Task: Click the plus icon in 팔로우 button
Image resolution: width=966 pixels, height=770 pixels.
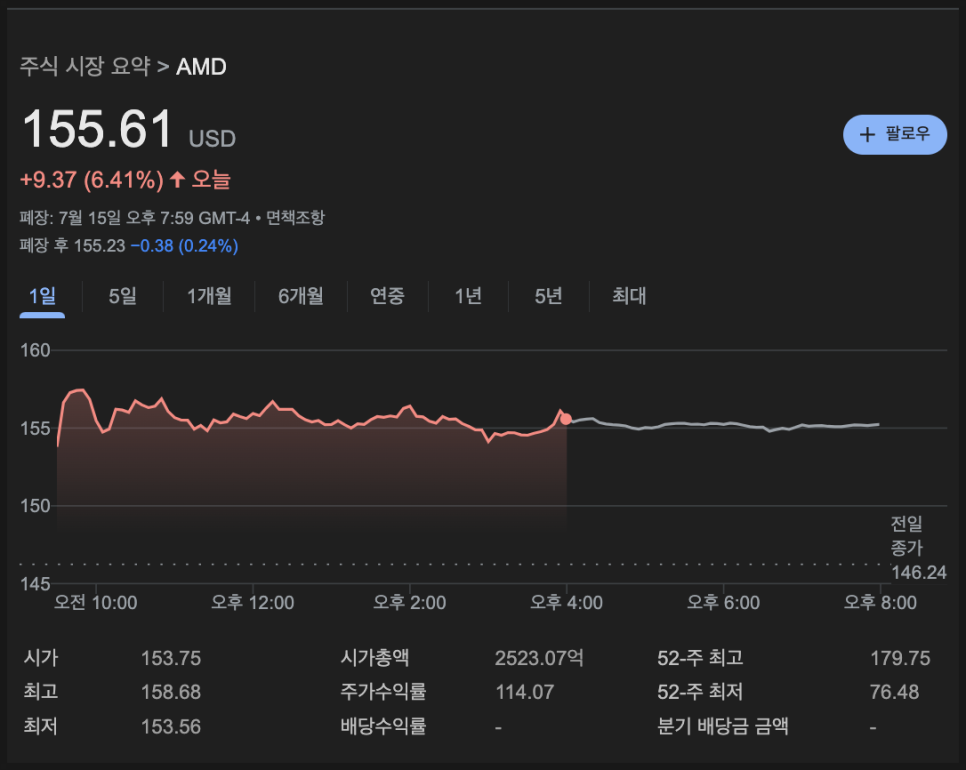Action: [x=867, y=134]
